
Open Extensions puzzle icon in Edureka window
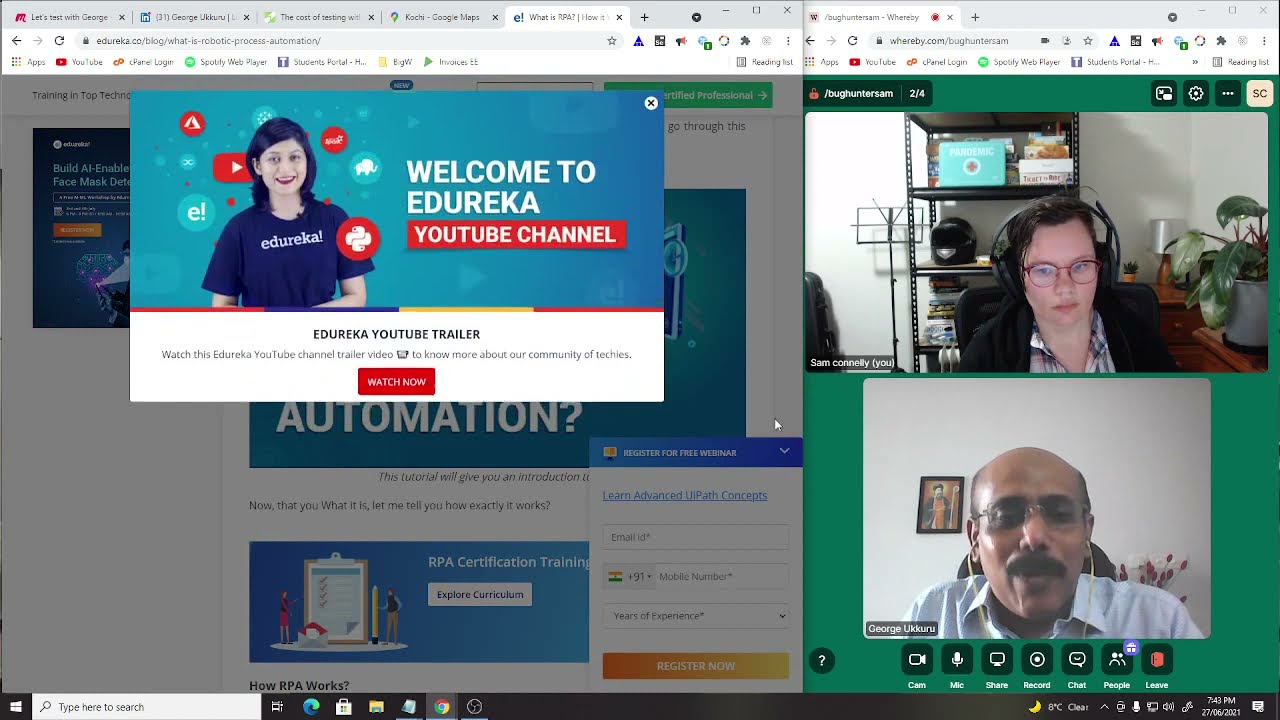(745, 40)
